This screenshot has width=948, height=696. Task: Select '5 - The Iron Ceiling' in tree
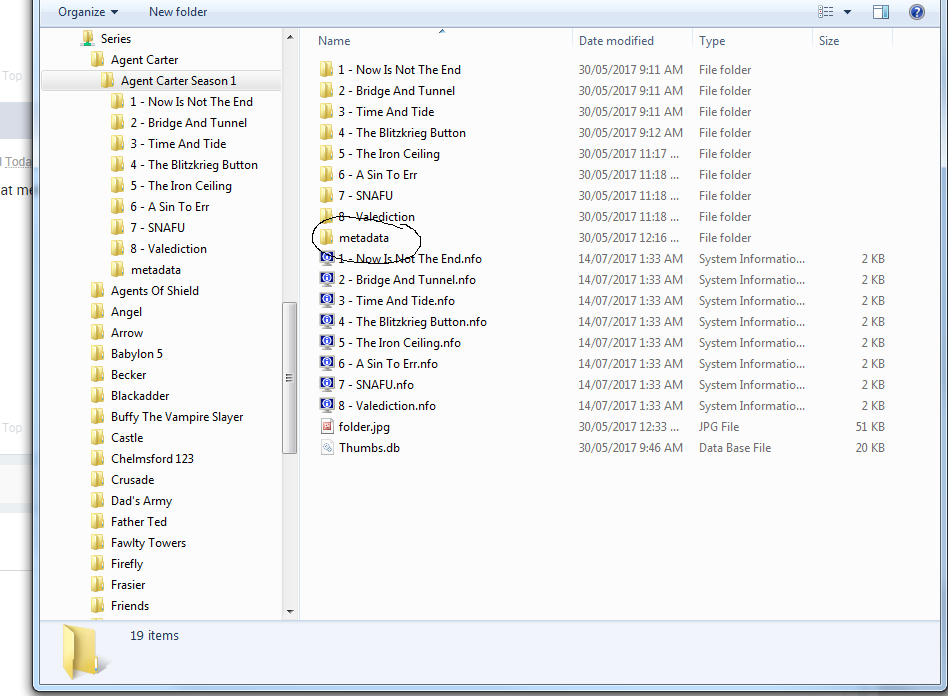(x=181, y=186)
